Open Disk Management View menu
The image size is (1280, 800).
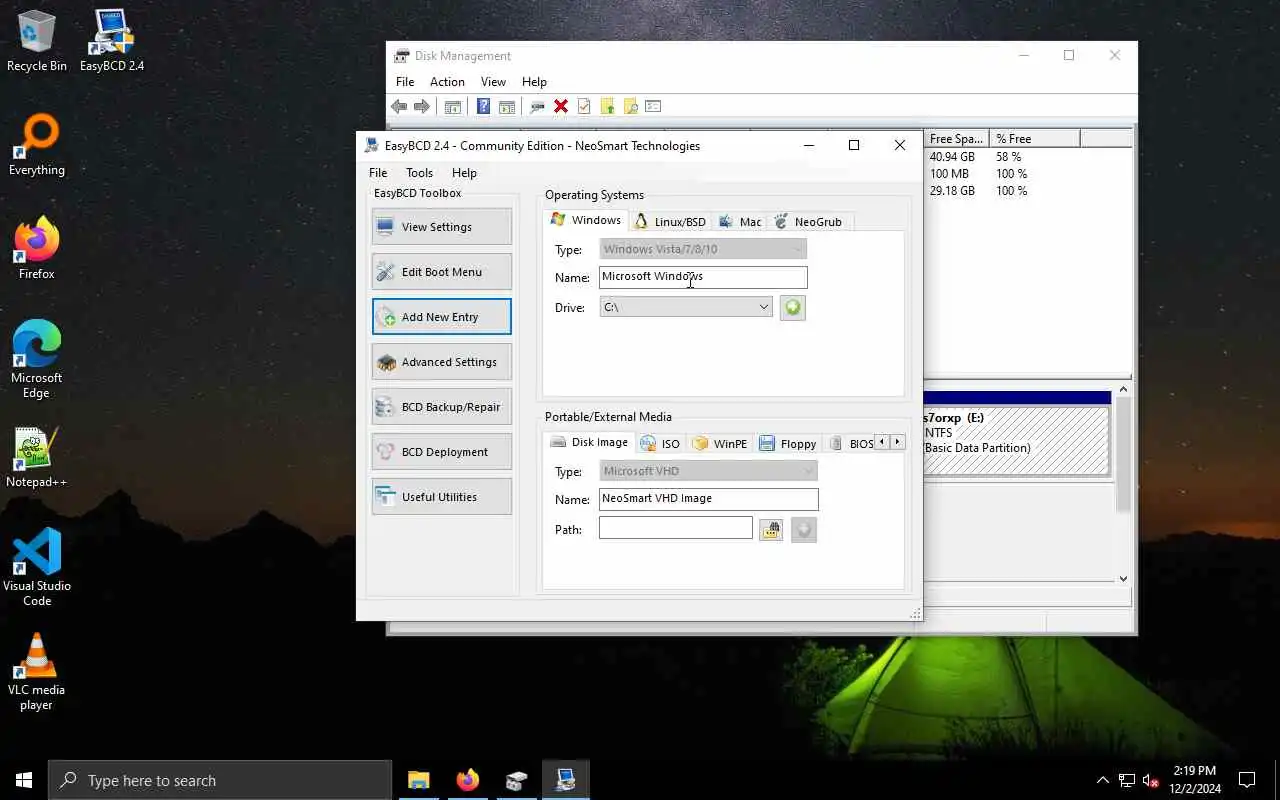click(493, 82)
